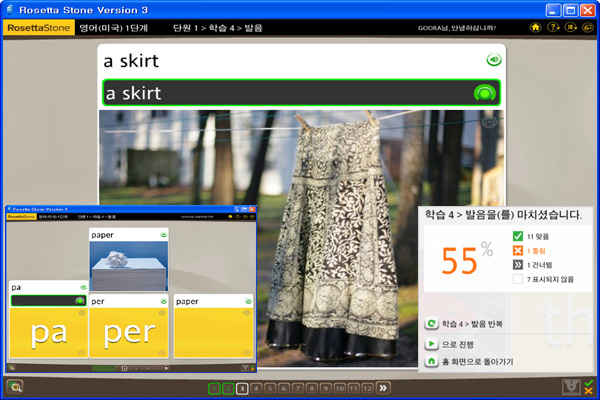Close the small inset Rosetta Stone window
This screenshot has width=600, height=400.
(252, 209)
